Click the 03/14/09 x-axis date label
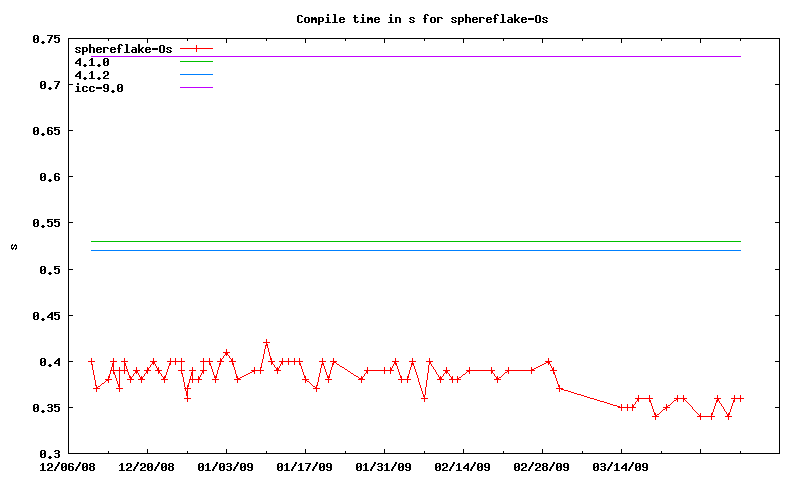800x480 pixels. (621, 466)
